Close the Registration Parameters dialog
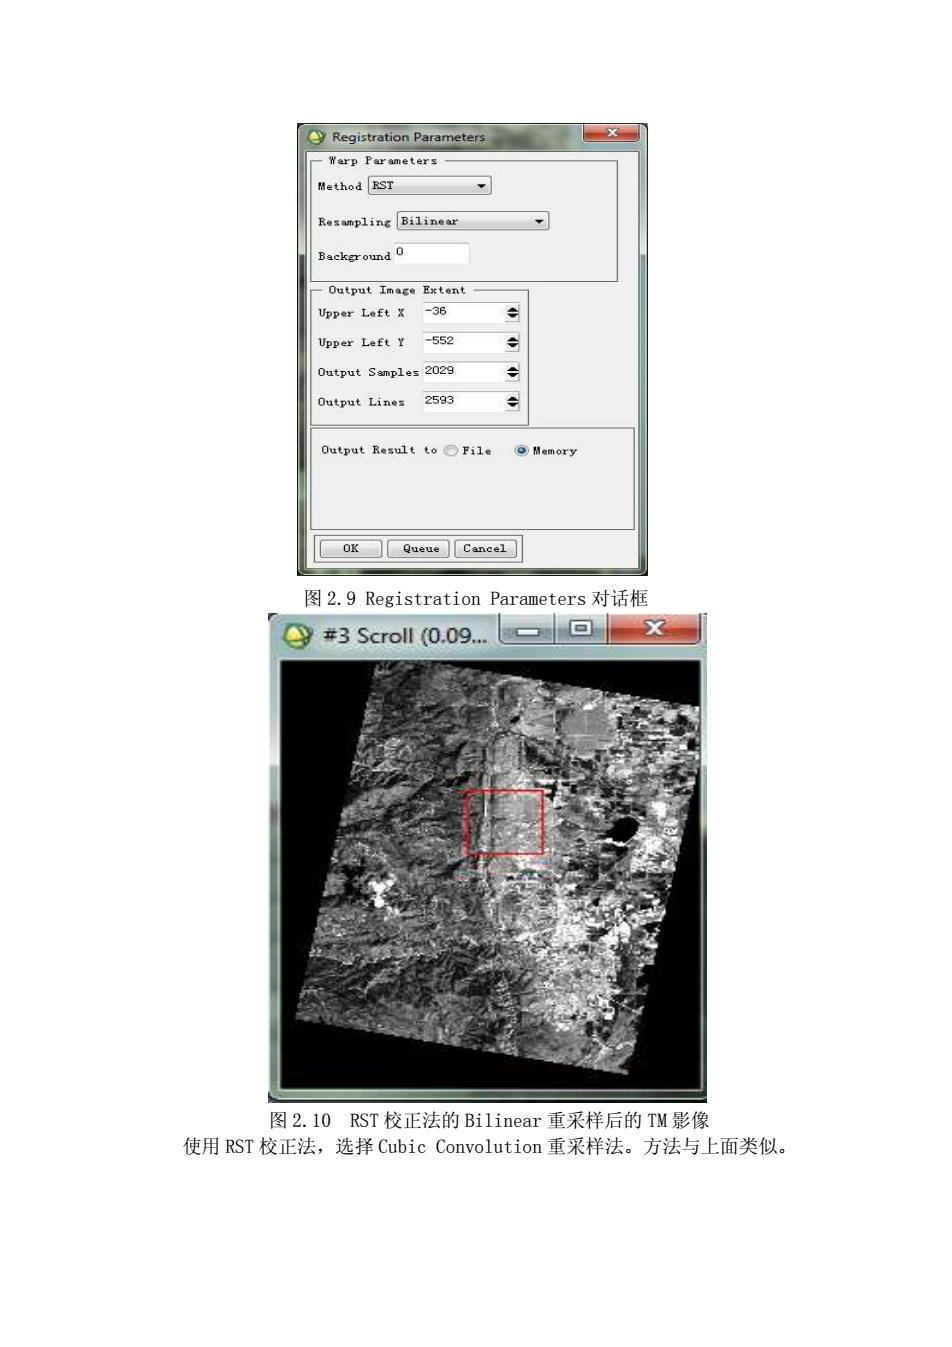 pyautogui.click(x=610, y=133)
